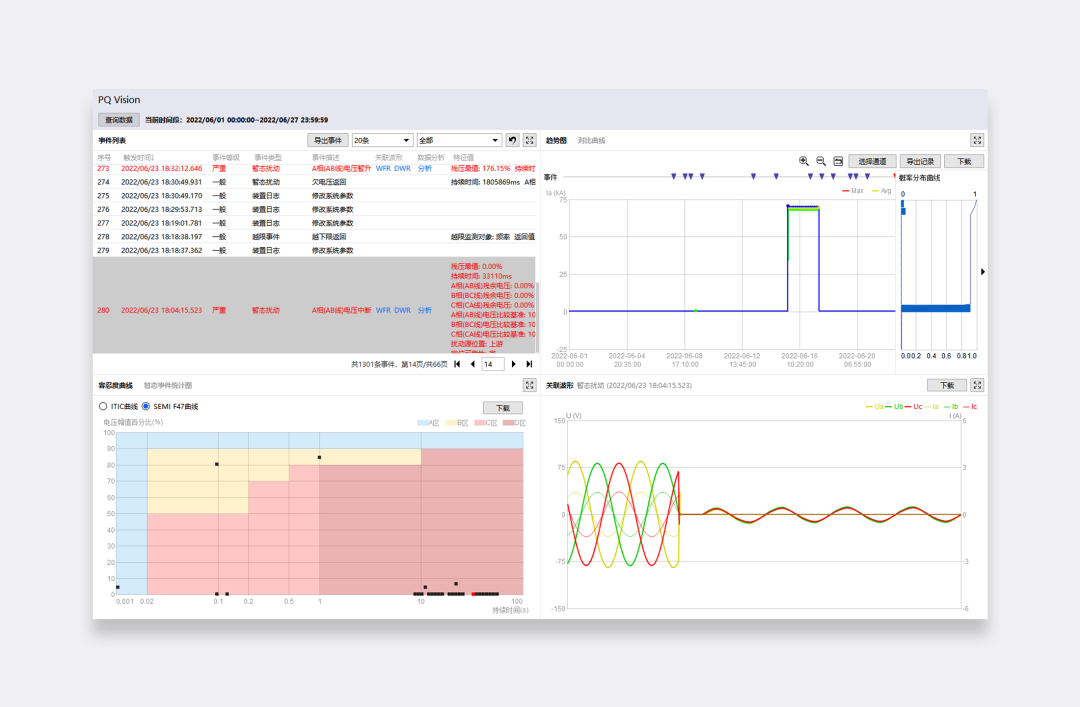Image resolution: width=1080 pixels, height=707 pixels.
Task: Switch to the 暂态事件统计图 tab
Action: click(167, 385)
